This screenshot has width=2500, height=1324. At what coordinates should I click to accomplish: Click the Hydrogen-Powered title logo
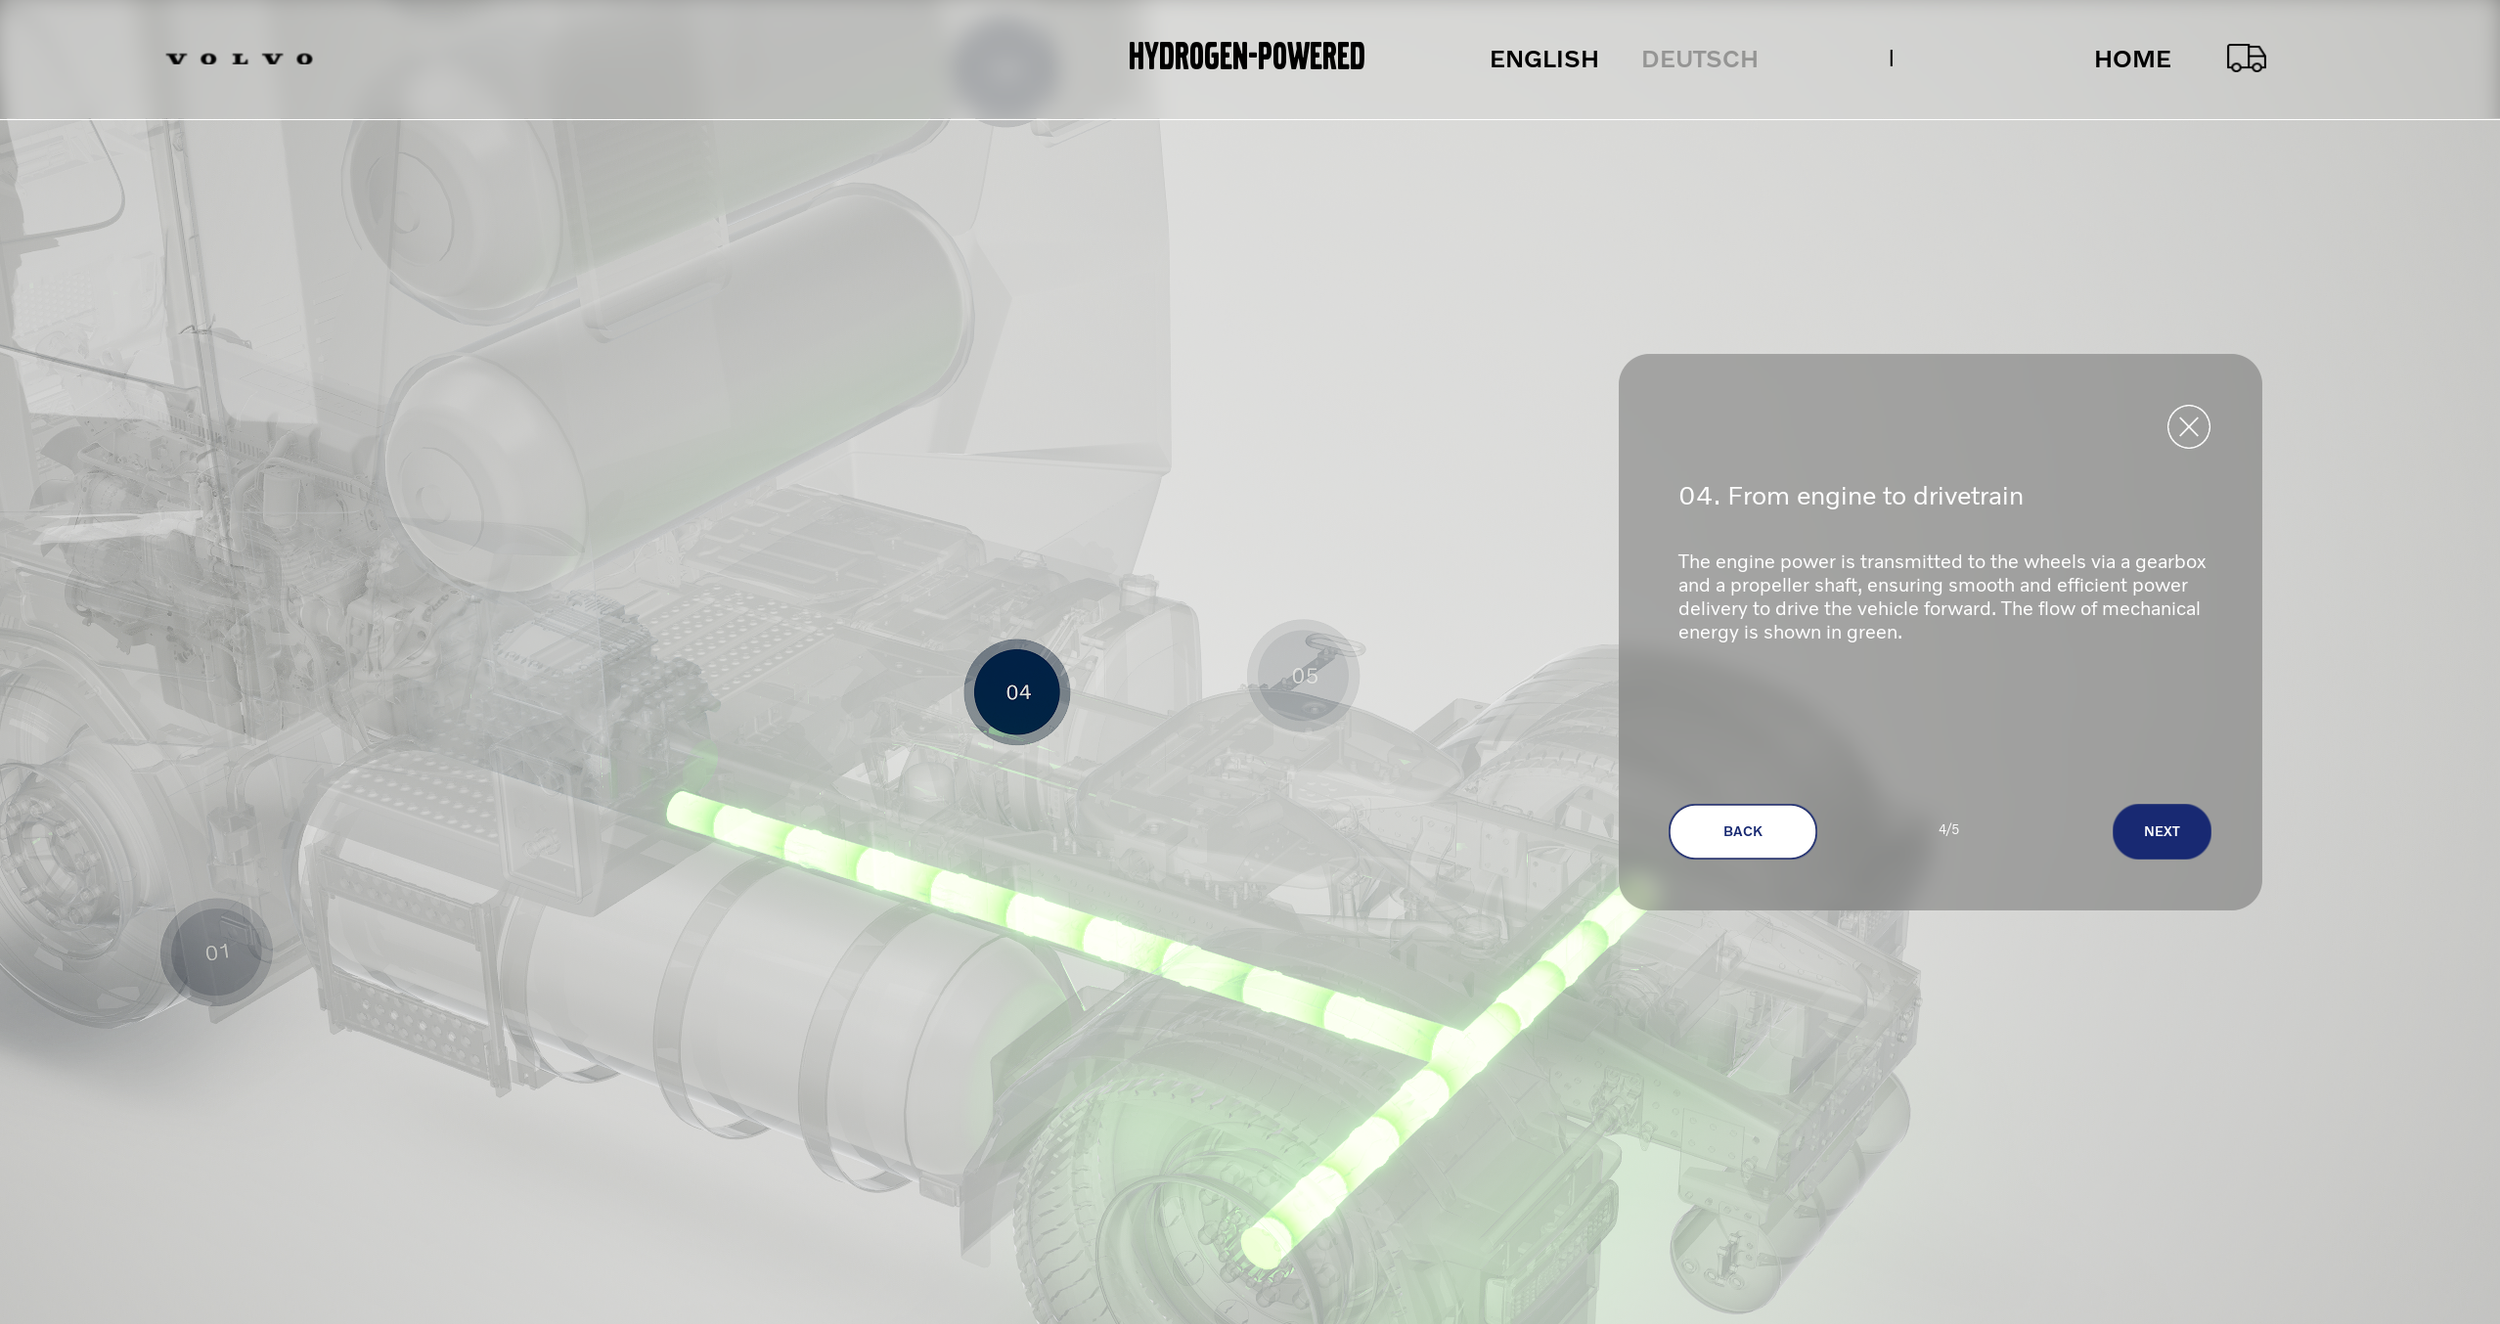click(x=1246, y=57)
